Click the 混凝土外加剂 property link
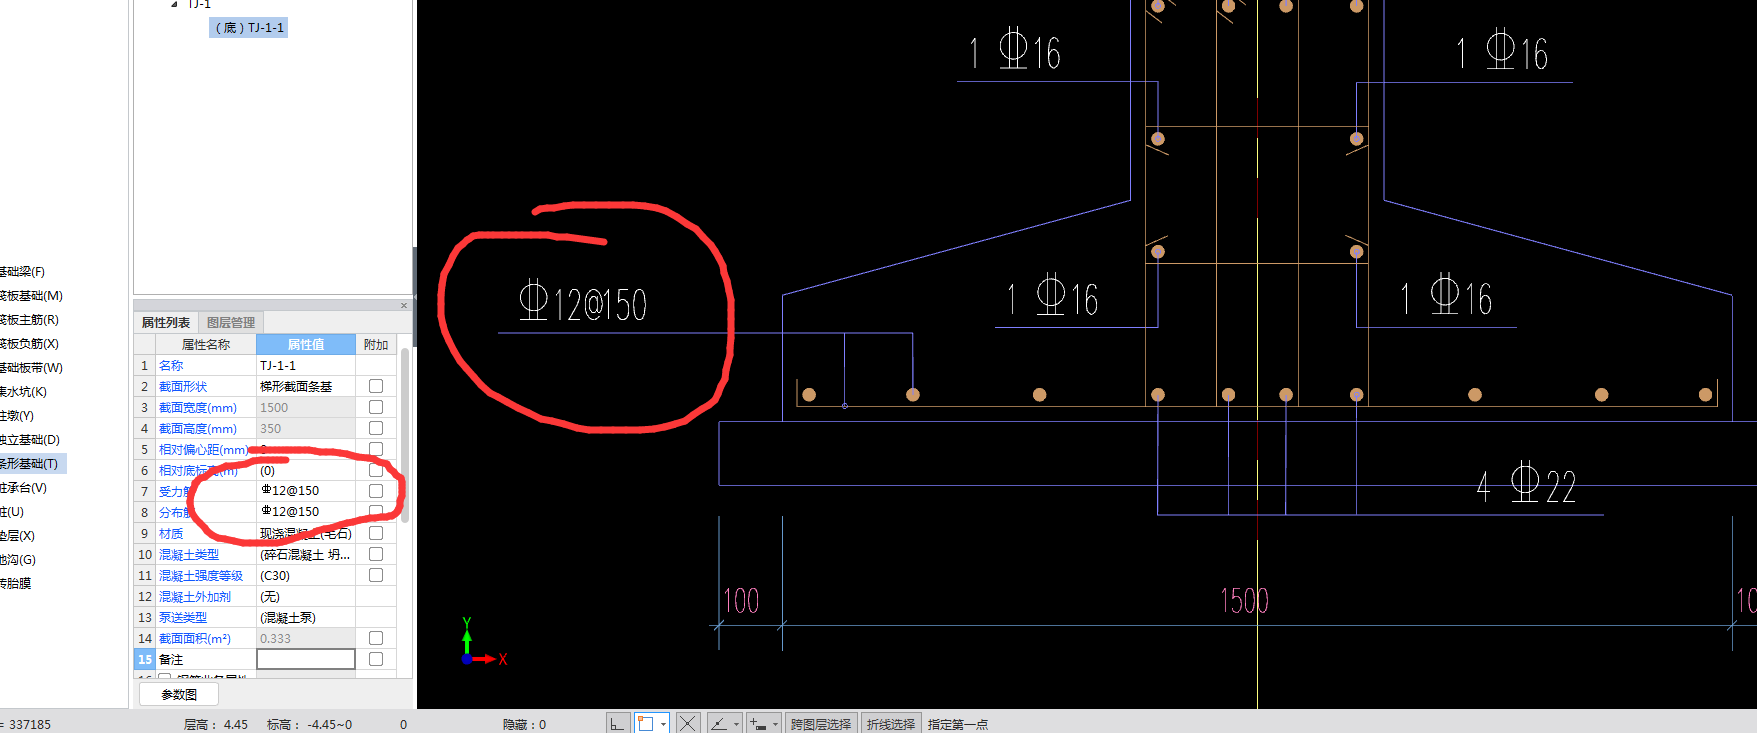Screen dimensions: 1757x733 tap(195, 597)
